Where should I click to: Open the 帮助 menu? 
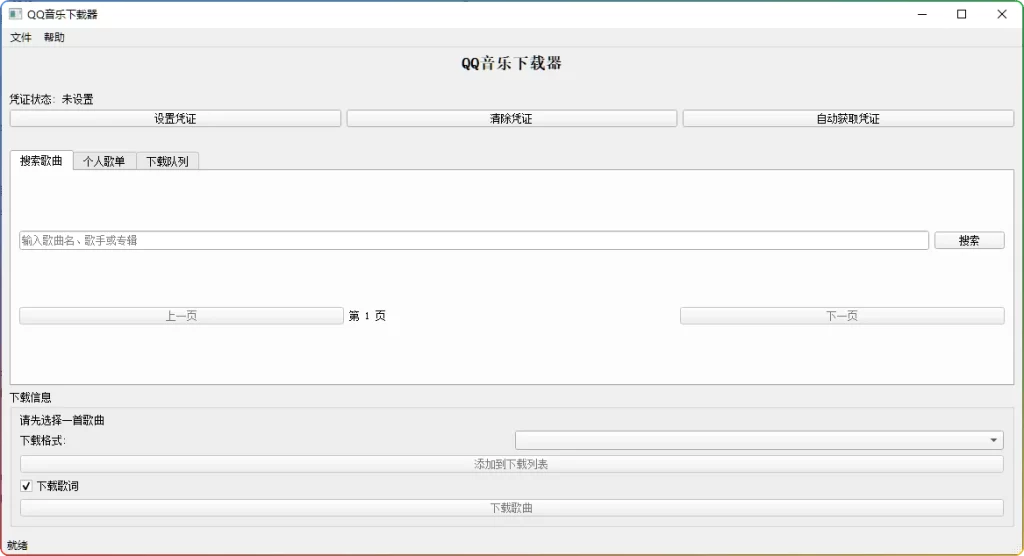[x=54, y=37]
